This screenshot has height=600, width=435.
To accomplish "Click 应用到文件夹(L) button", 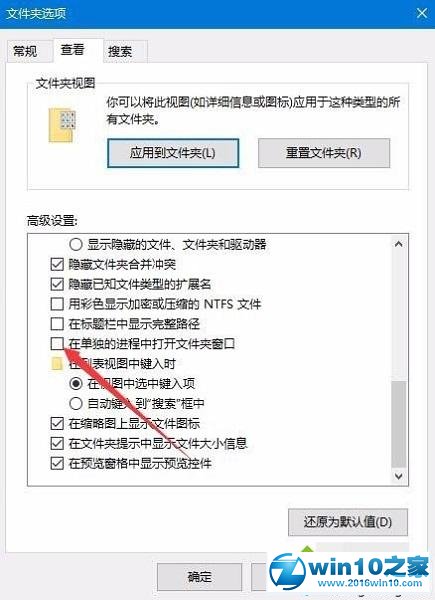I will click(x=173, y=153).
